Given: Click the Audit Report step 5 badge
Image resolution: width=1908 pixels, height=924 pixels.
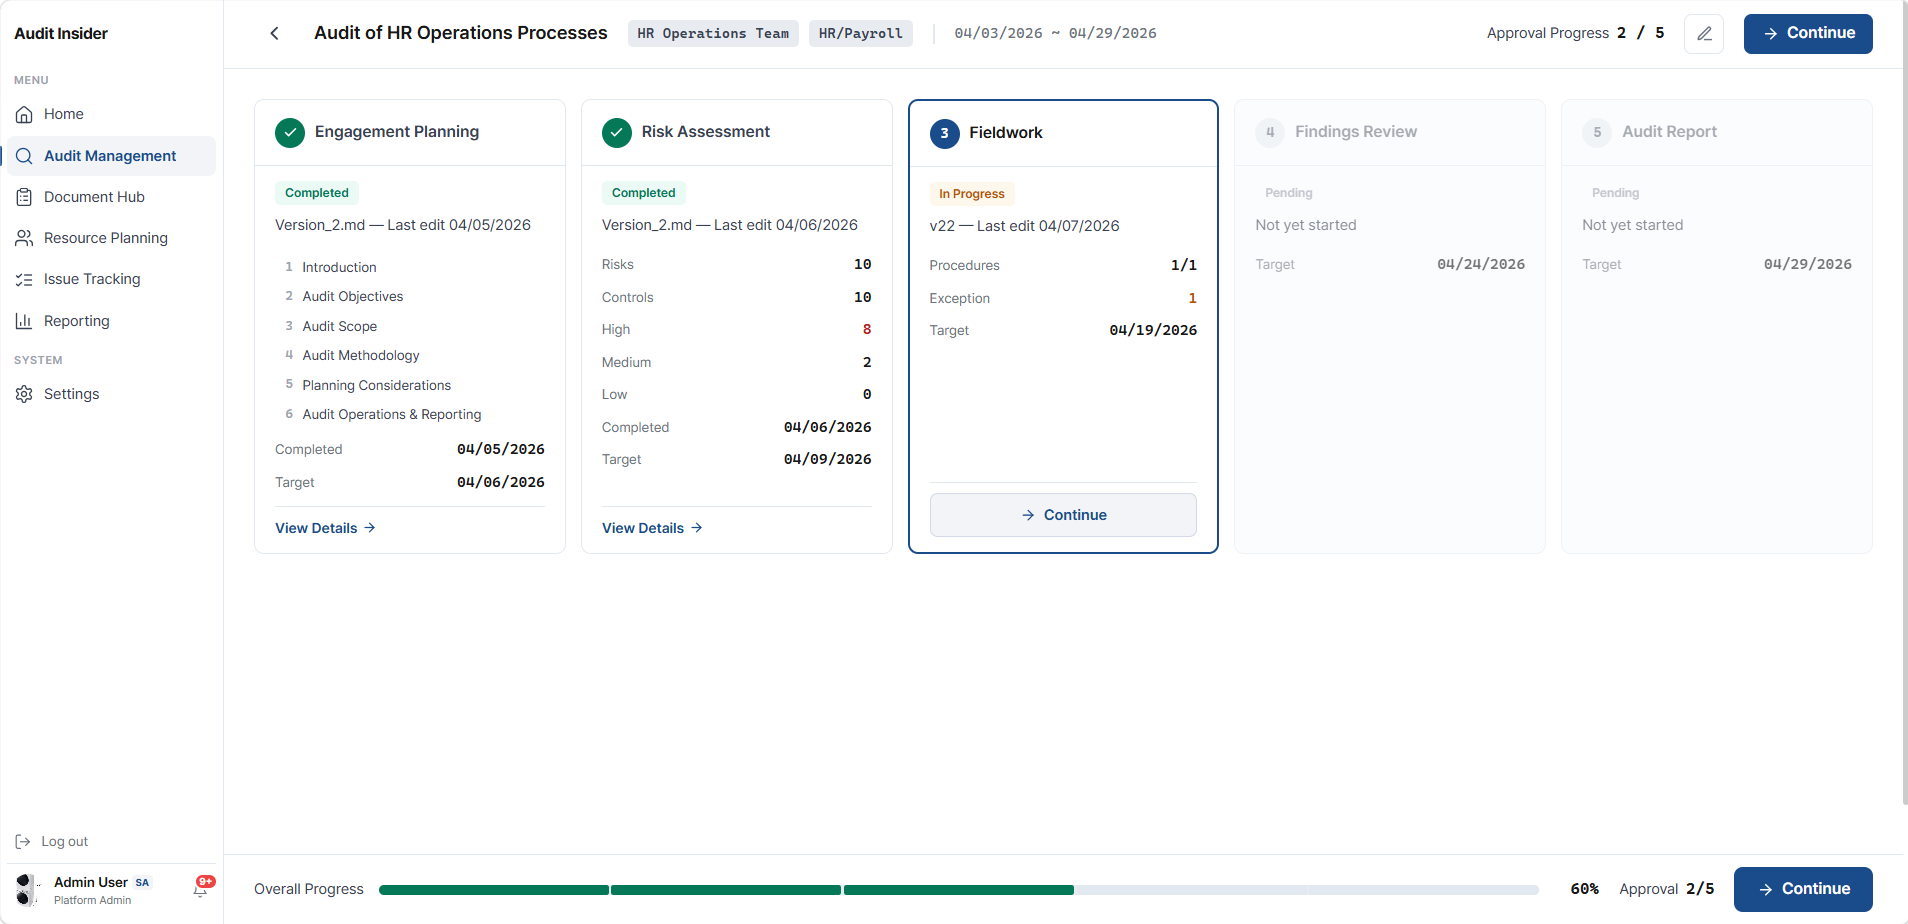Looking at the screenshot, I should tap(1597, 132).
